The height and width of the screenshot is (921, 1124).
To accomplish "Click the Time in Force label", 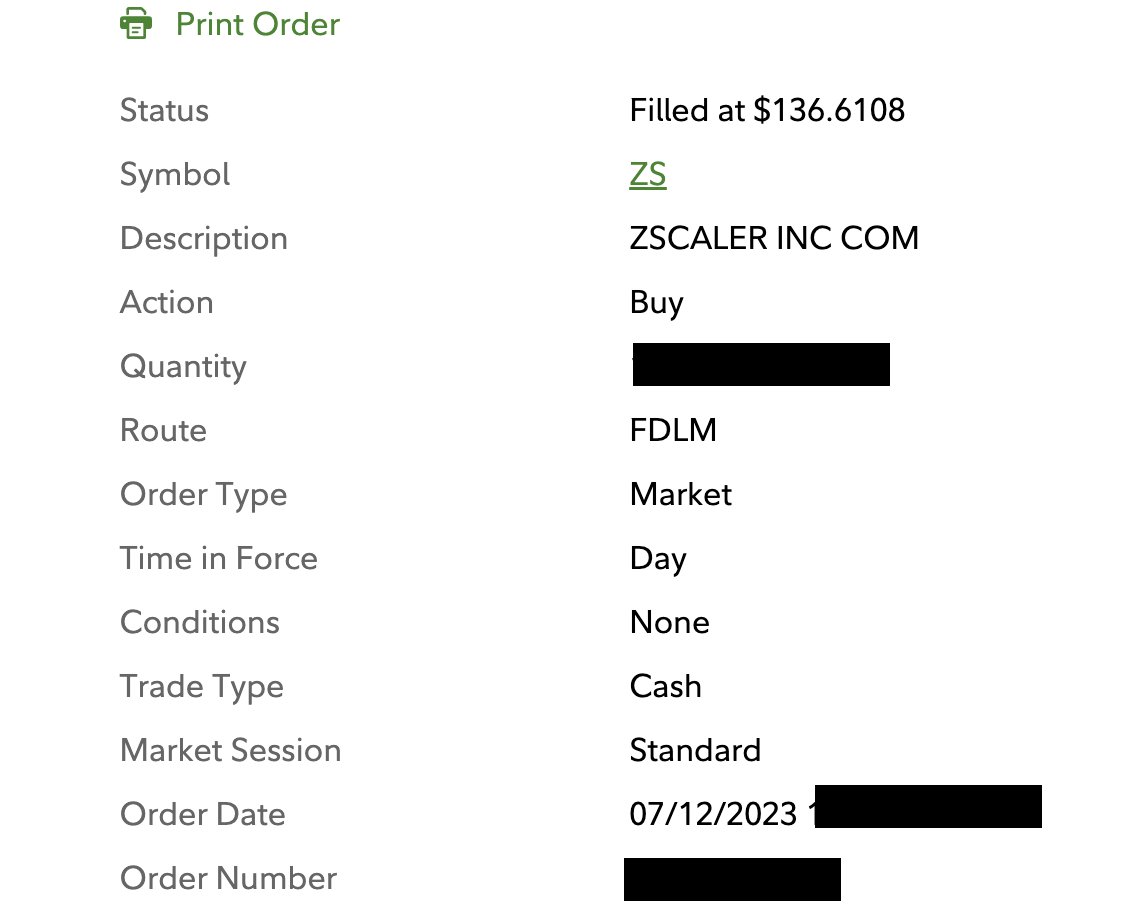I will (x=219, y=558).
